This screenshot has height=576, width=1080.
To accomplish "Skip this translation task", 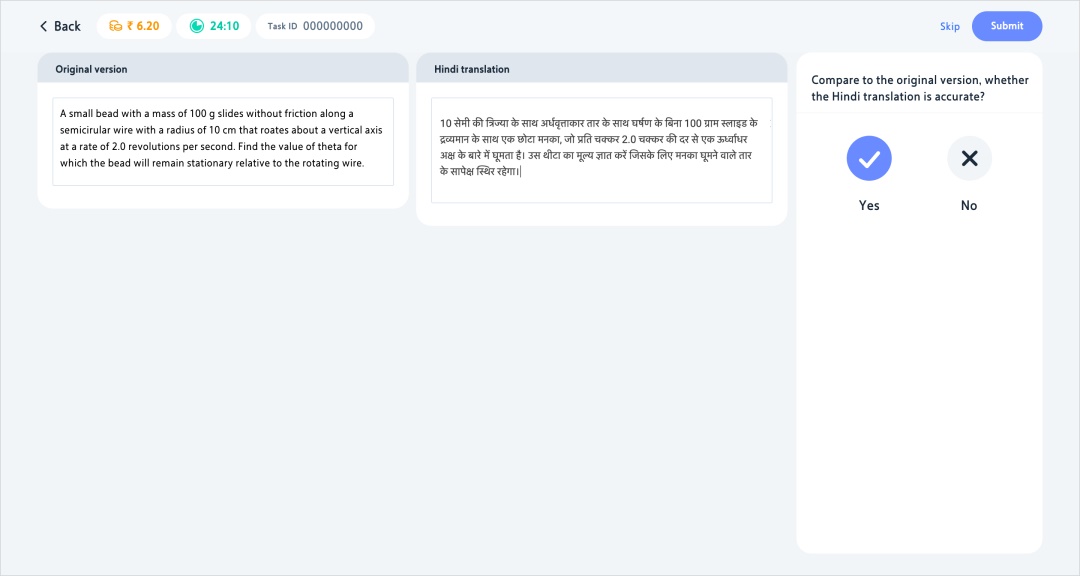I will coord(949,26).
